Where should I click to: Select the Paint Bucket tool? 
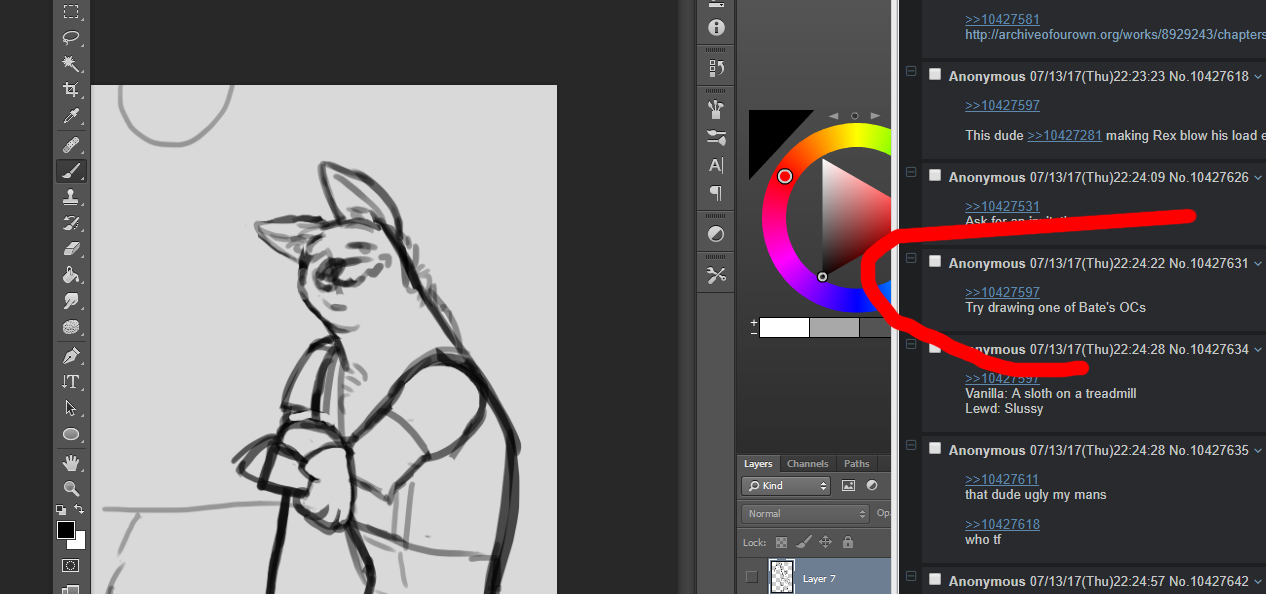[71, 275]
